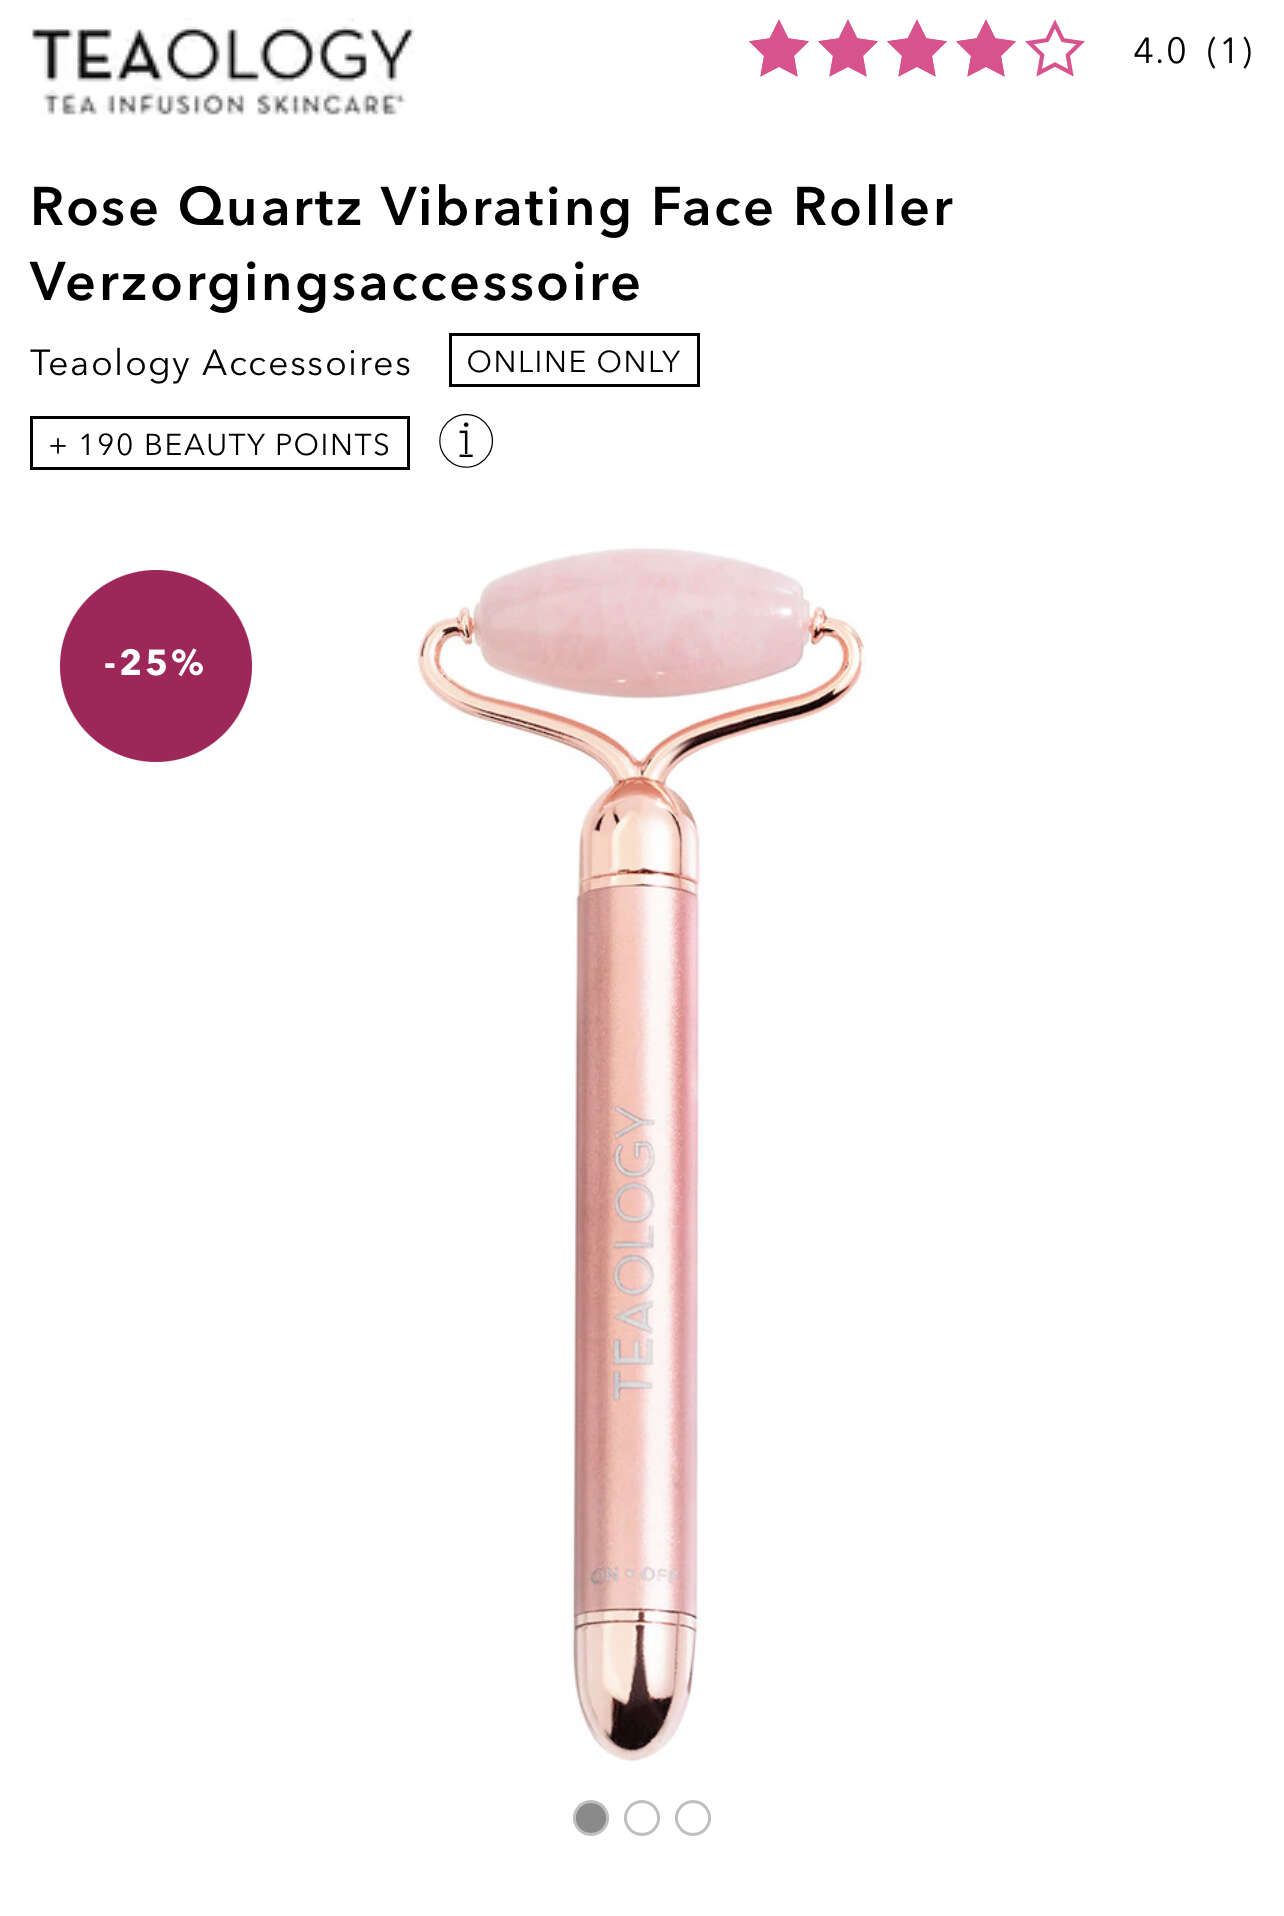The image size is (1284, 1916).
Task: Click the second pink rating star
Action: (x=848, y=49)
